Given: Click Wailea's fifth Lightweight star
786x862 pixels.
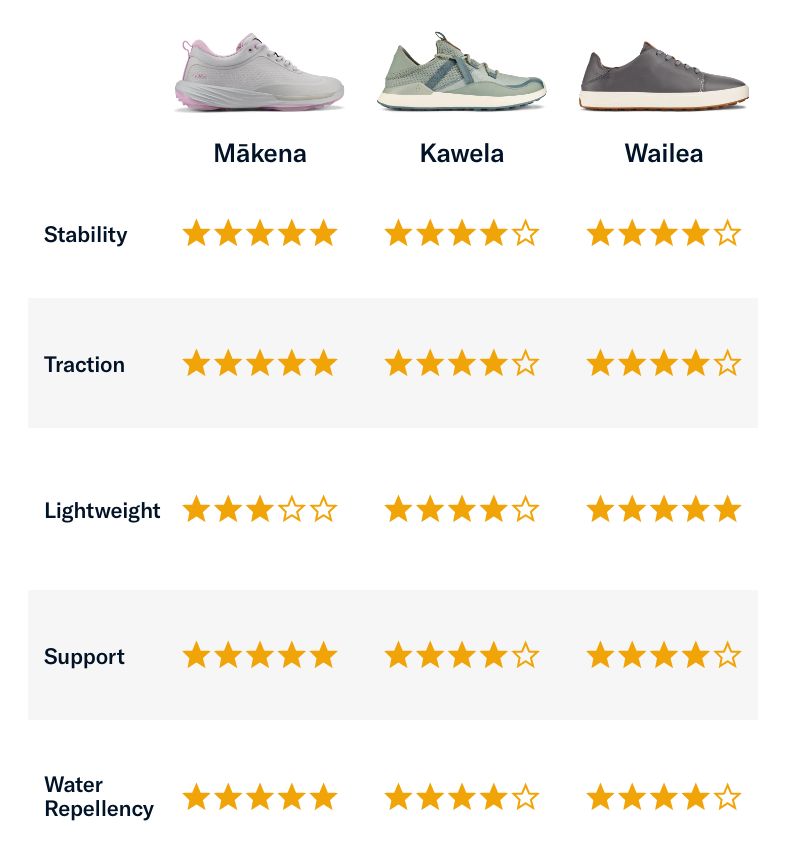Looking at the screenshot, I should coord(728,509).
